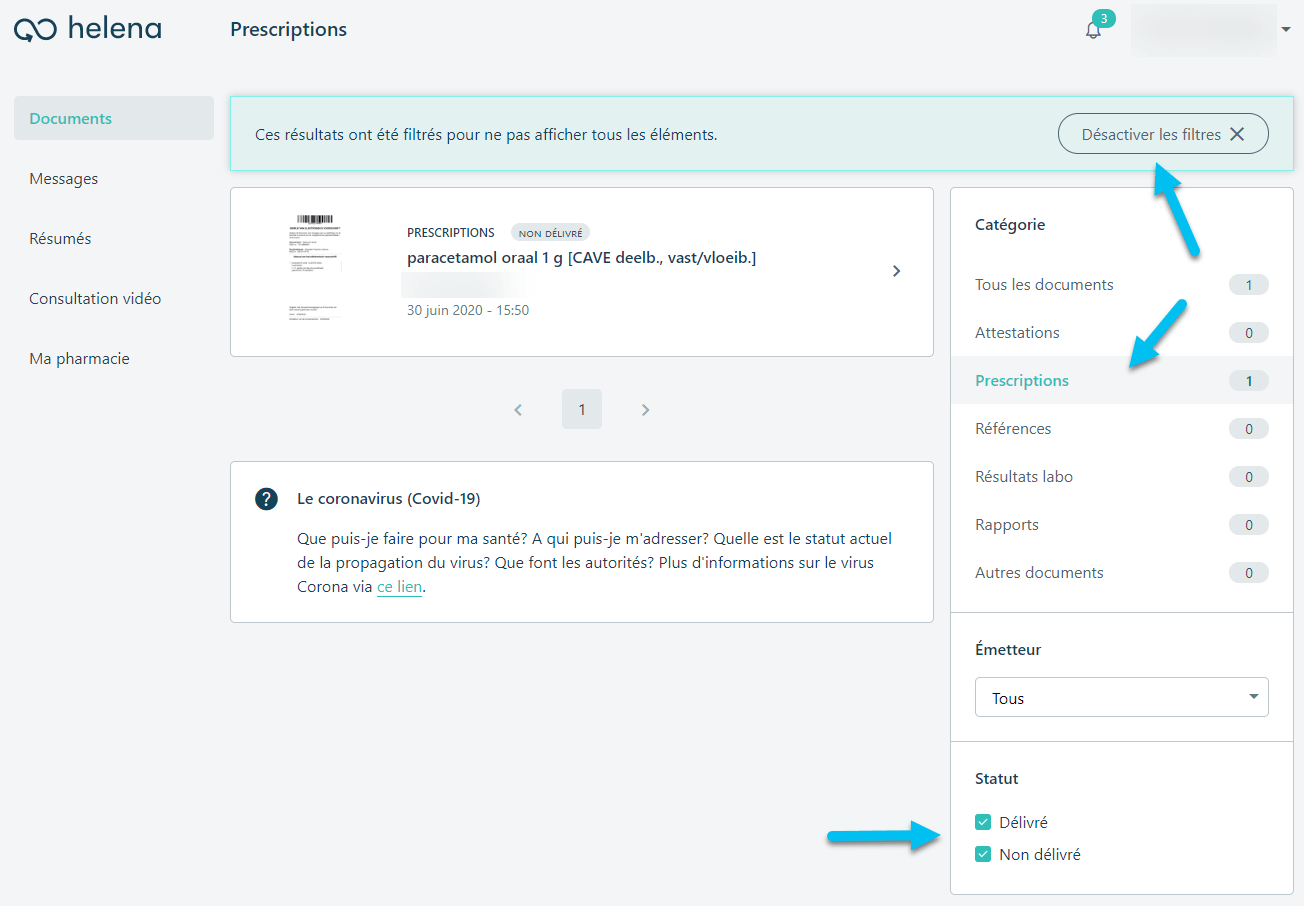1304x906 pixels.
Task: Select Tous les documents category
Action: pyautogui.click(x=1122, y=285)
